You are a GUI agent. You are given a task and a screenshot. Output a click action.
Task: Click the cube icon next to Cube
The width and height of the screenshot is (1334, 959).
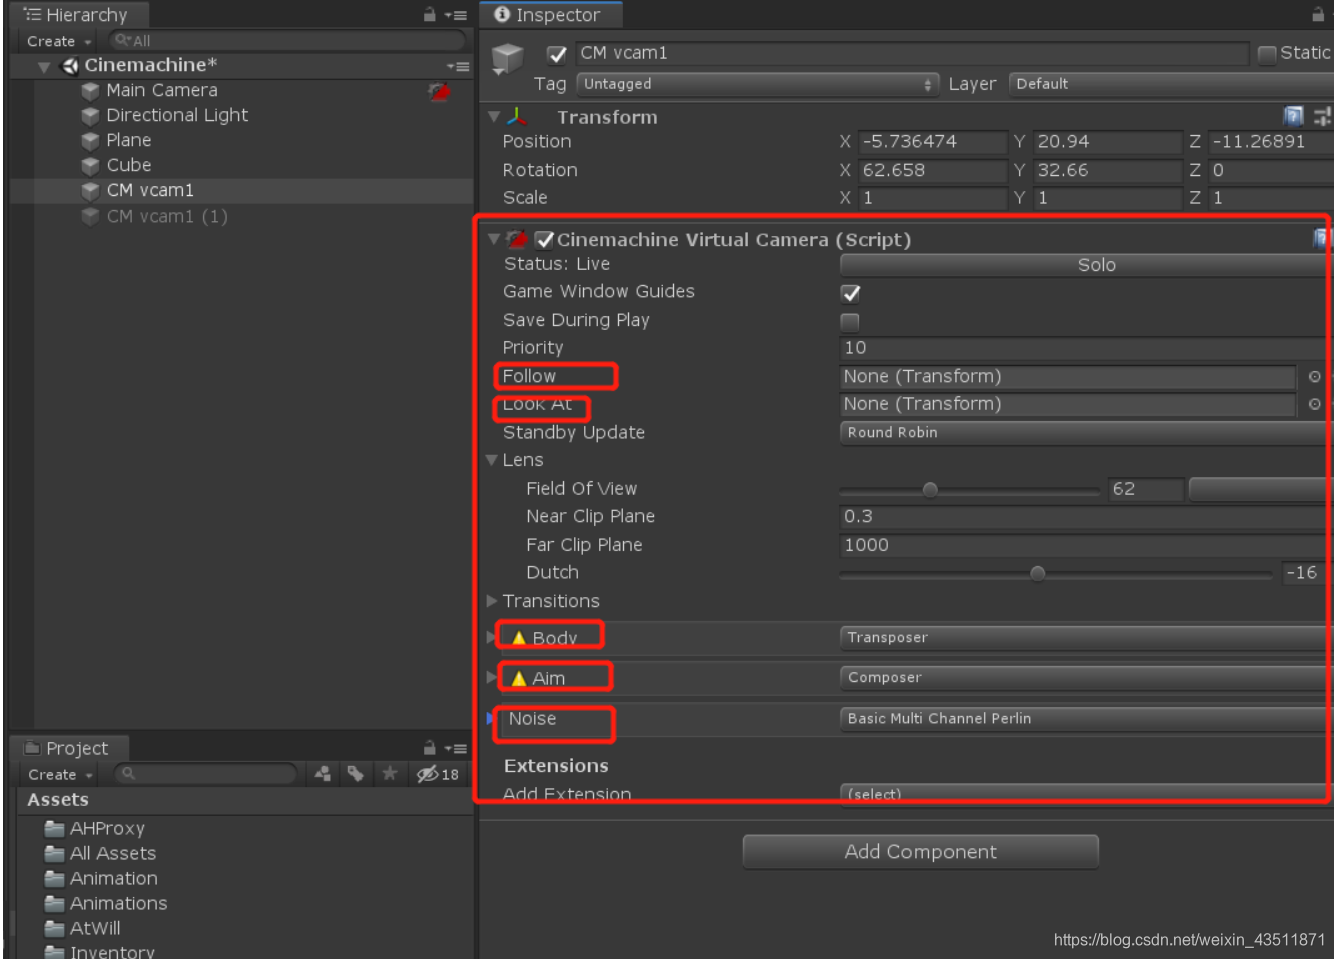[x=91, y=166]
